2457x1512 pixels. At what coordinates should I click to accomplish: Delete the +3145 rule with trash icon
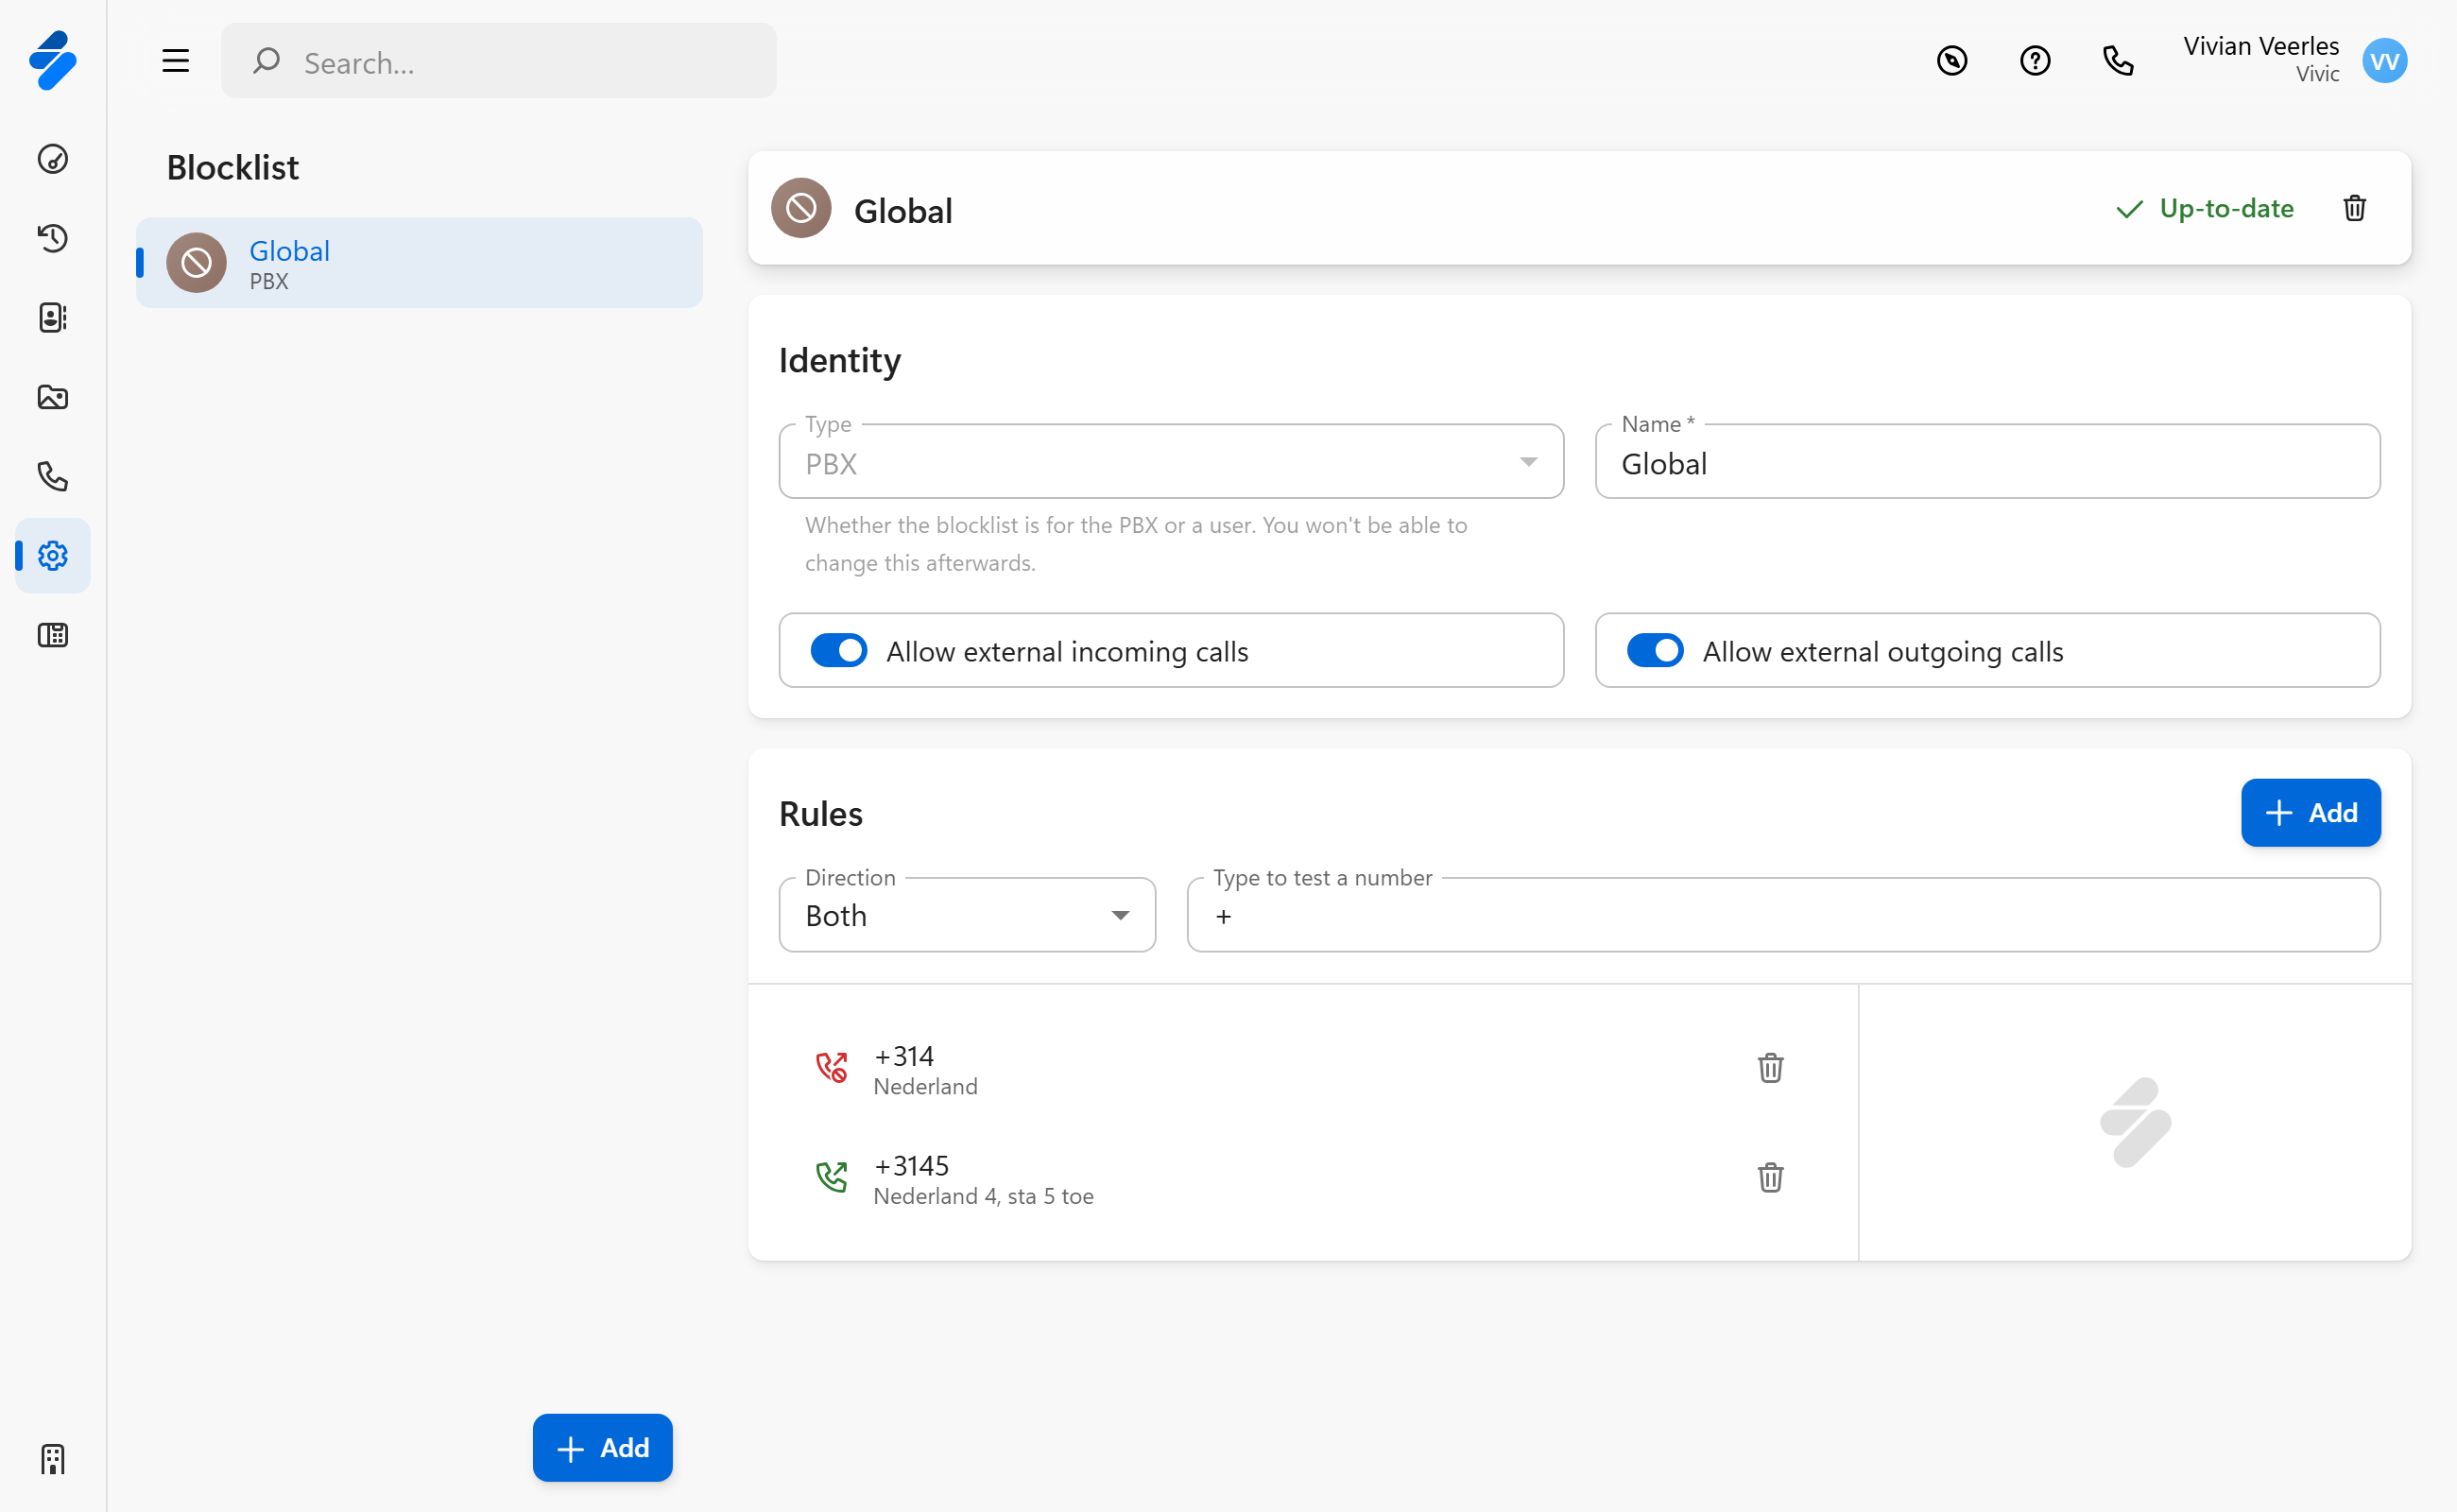[x=1769, y=1177]
